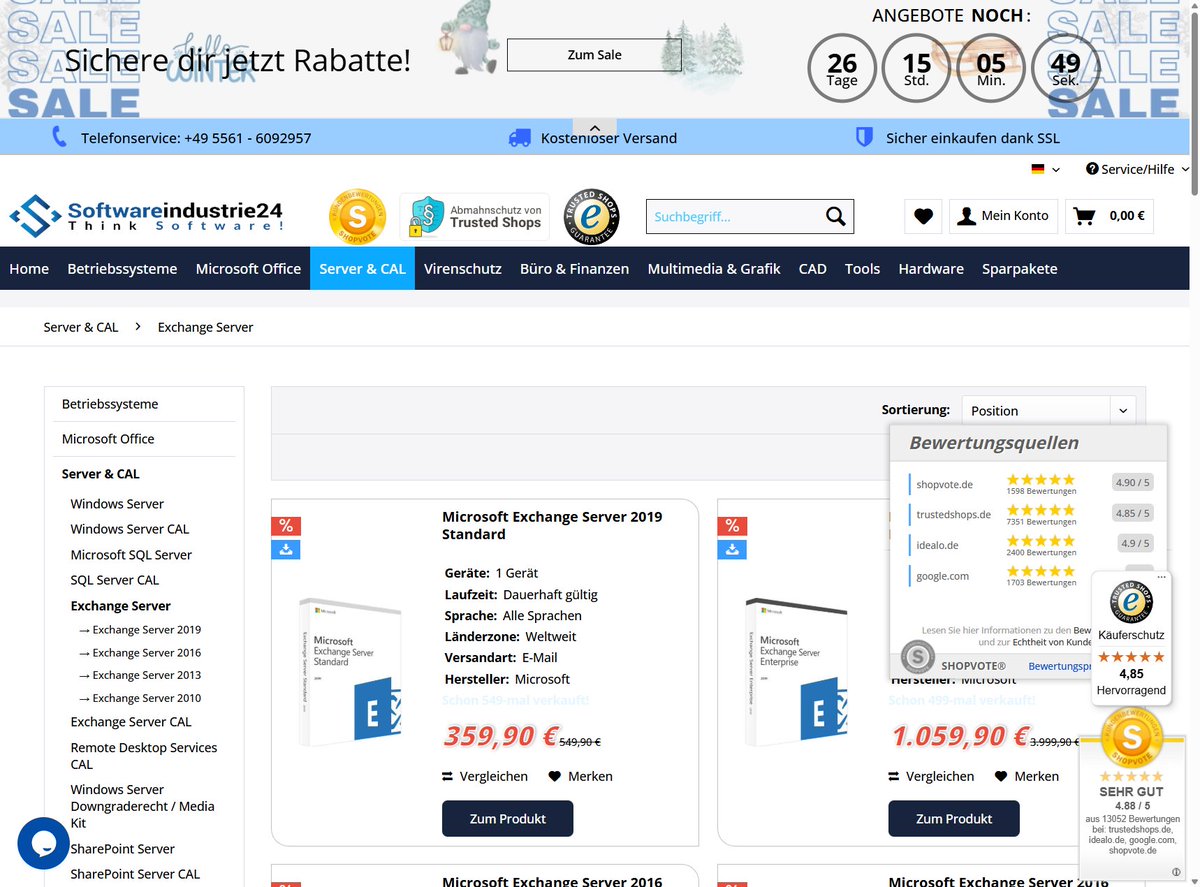Click the search magnifier icon
The image size is (1200, 887).
pos(835,216)
